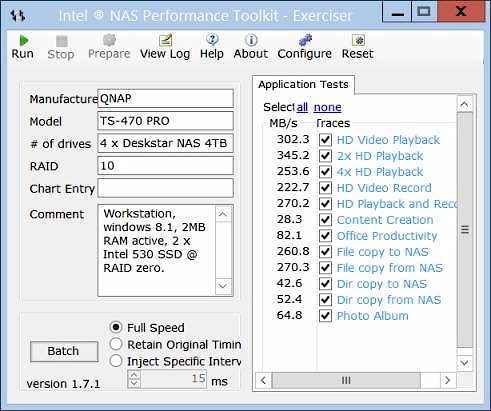Click tests list scroll left arrow

264,380
